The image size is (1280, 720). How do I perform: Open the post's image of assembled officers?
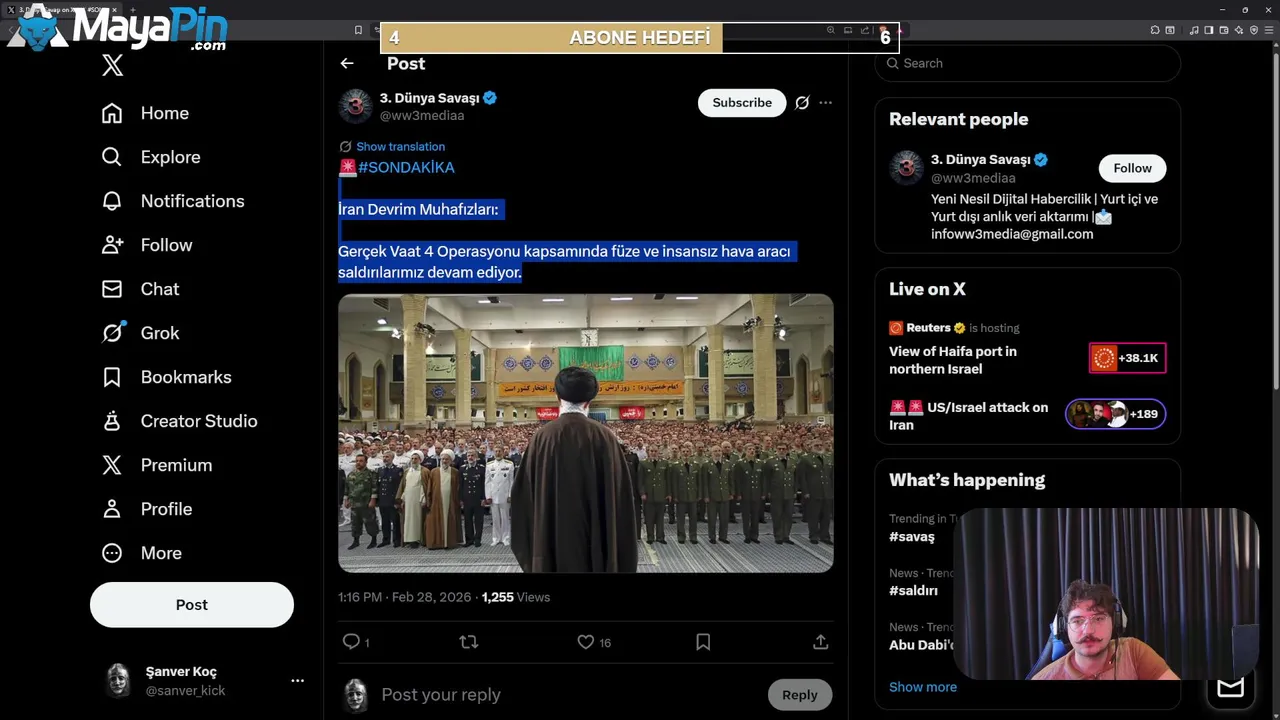[x=586, y=433]
